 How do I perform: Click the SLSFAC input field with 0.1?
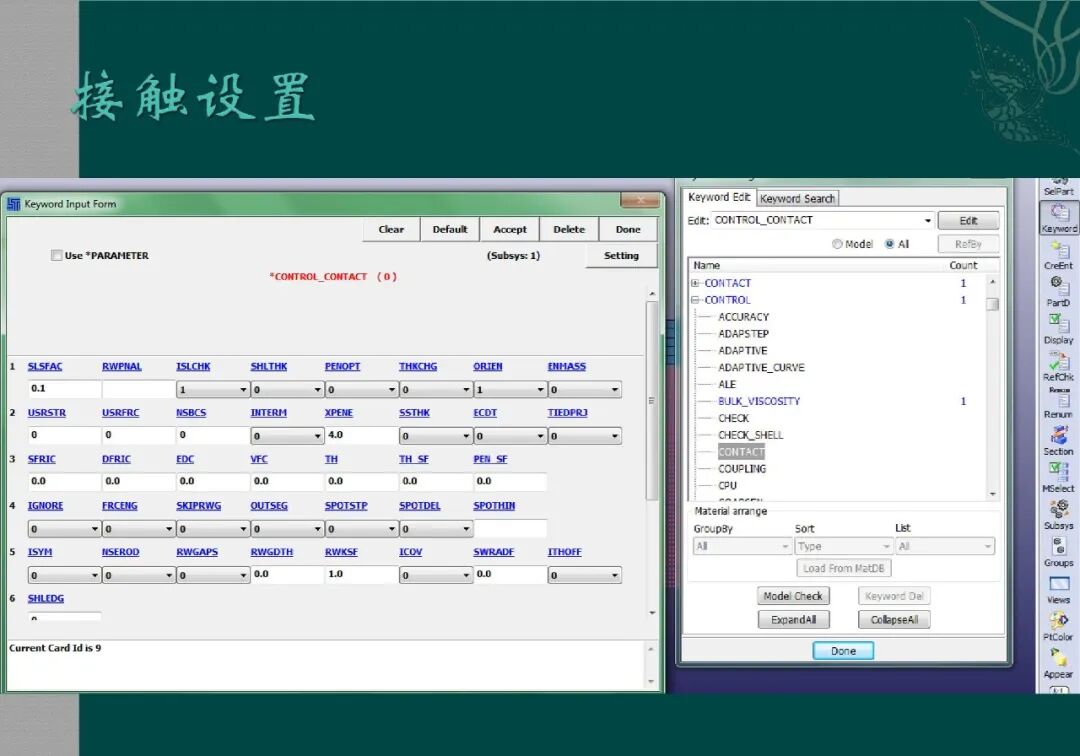[x=64, y=388]
